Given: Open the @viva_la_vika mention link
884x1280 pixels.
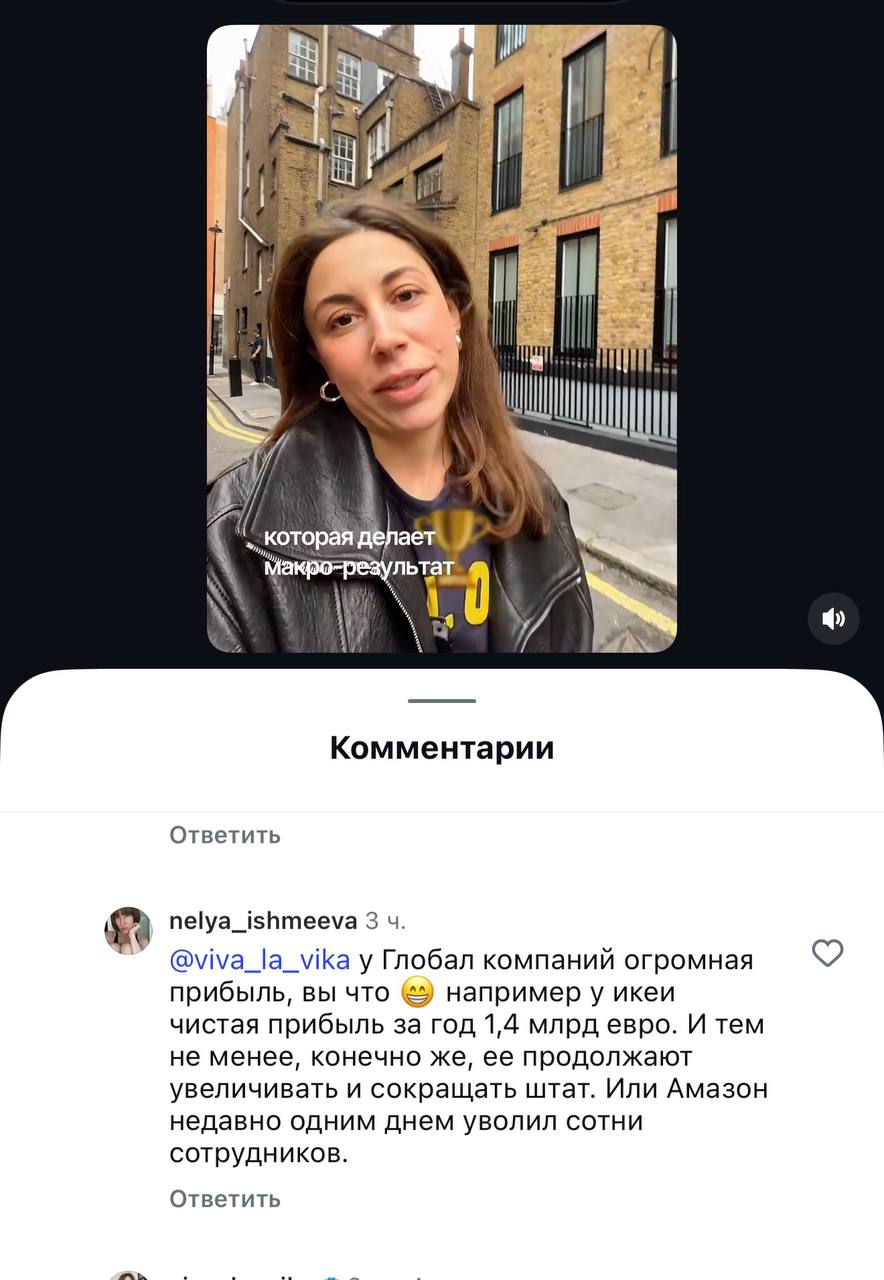Looking at the screenshot, I should [260, 960].
